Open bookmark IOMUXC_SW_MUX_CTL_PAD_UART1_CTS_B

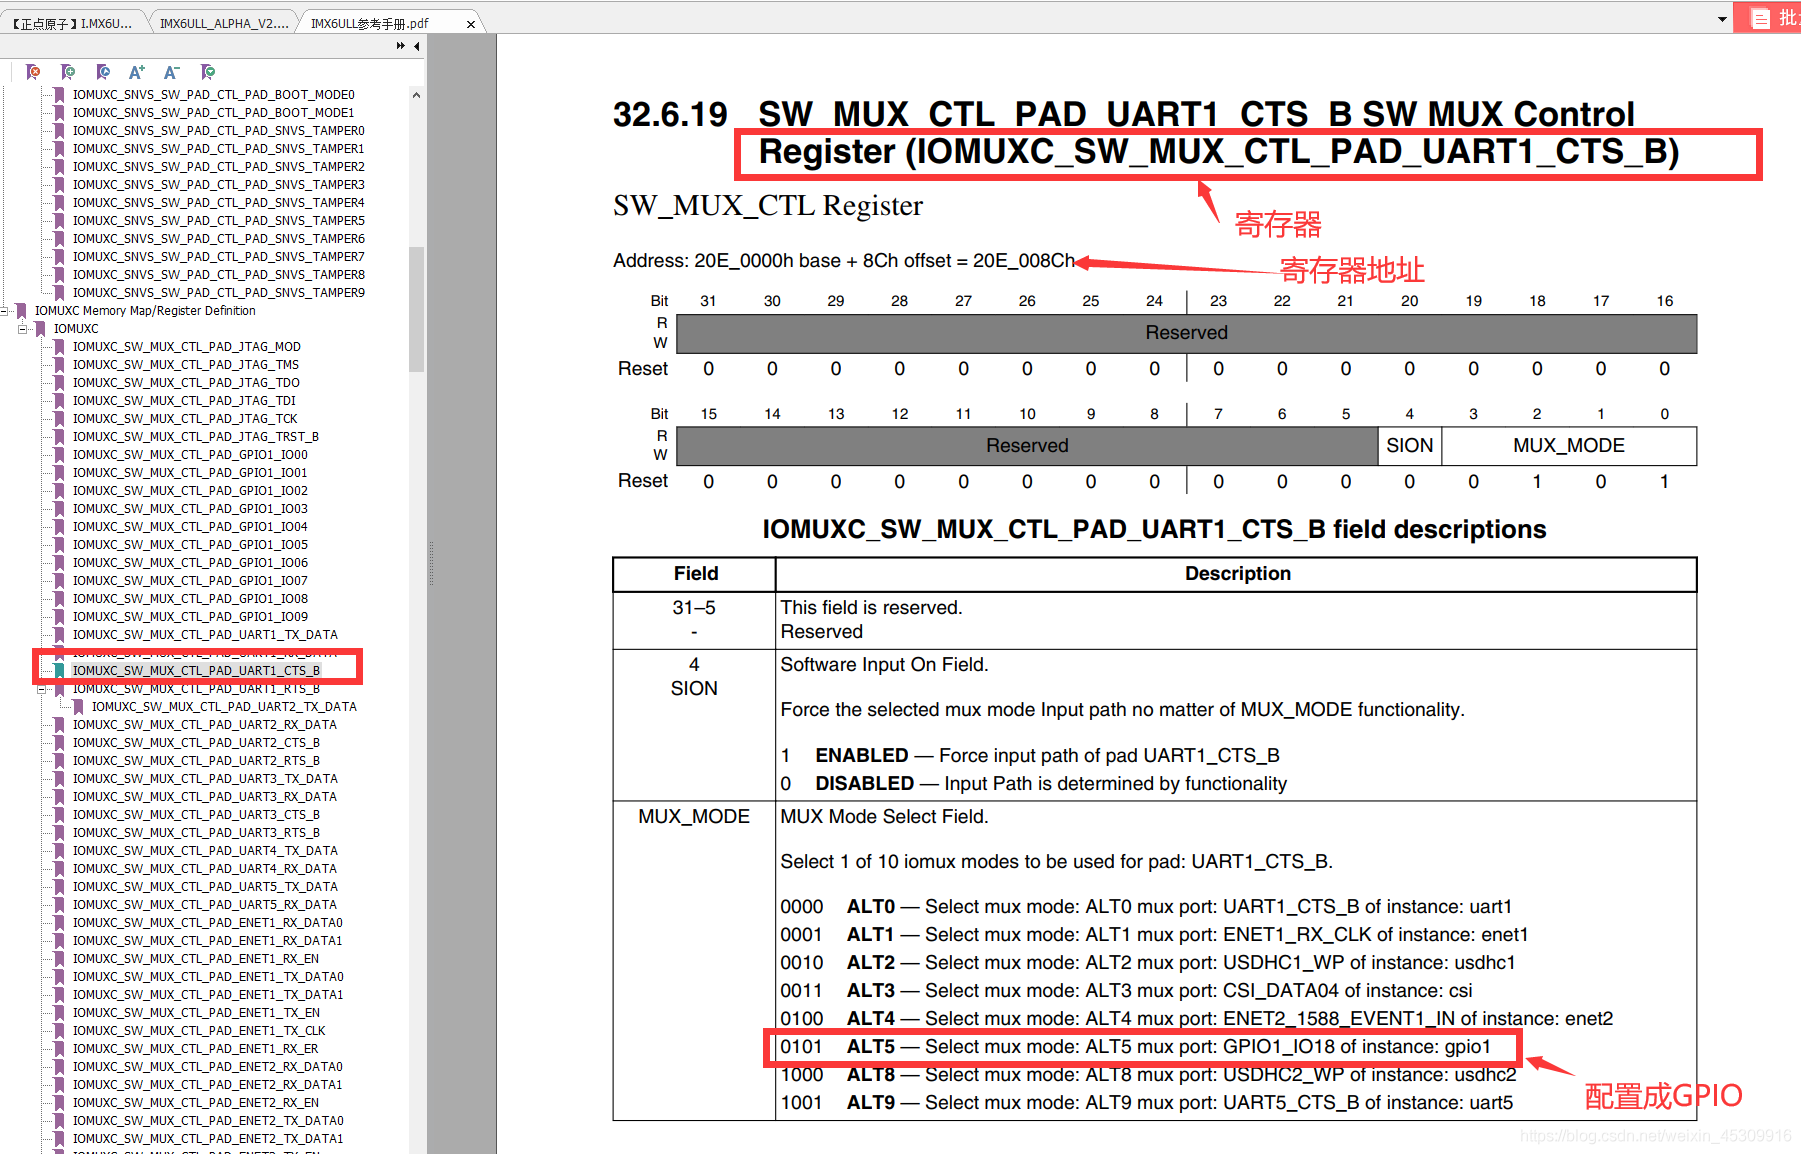(197, 671)
